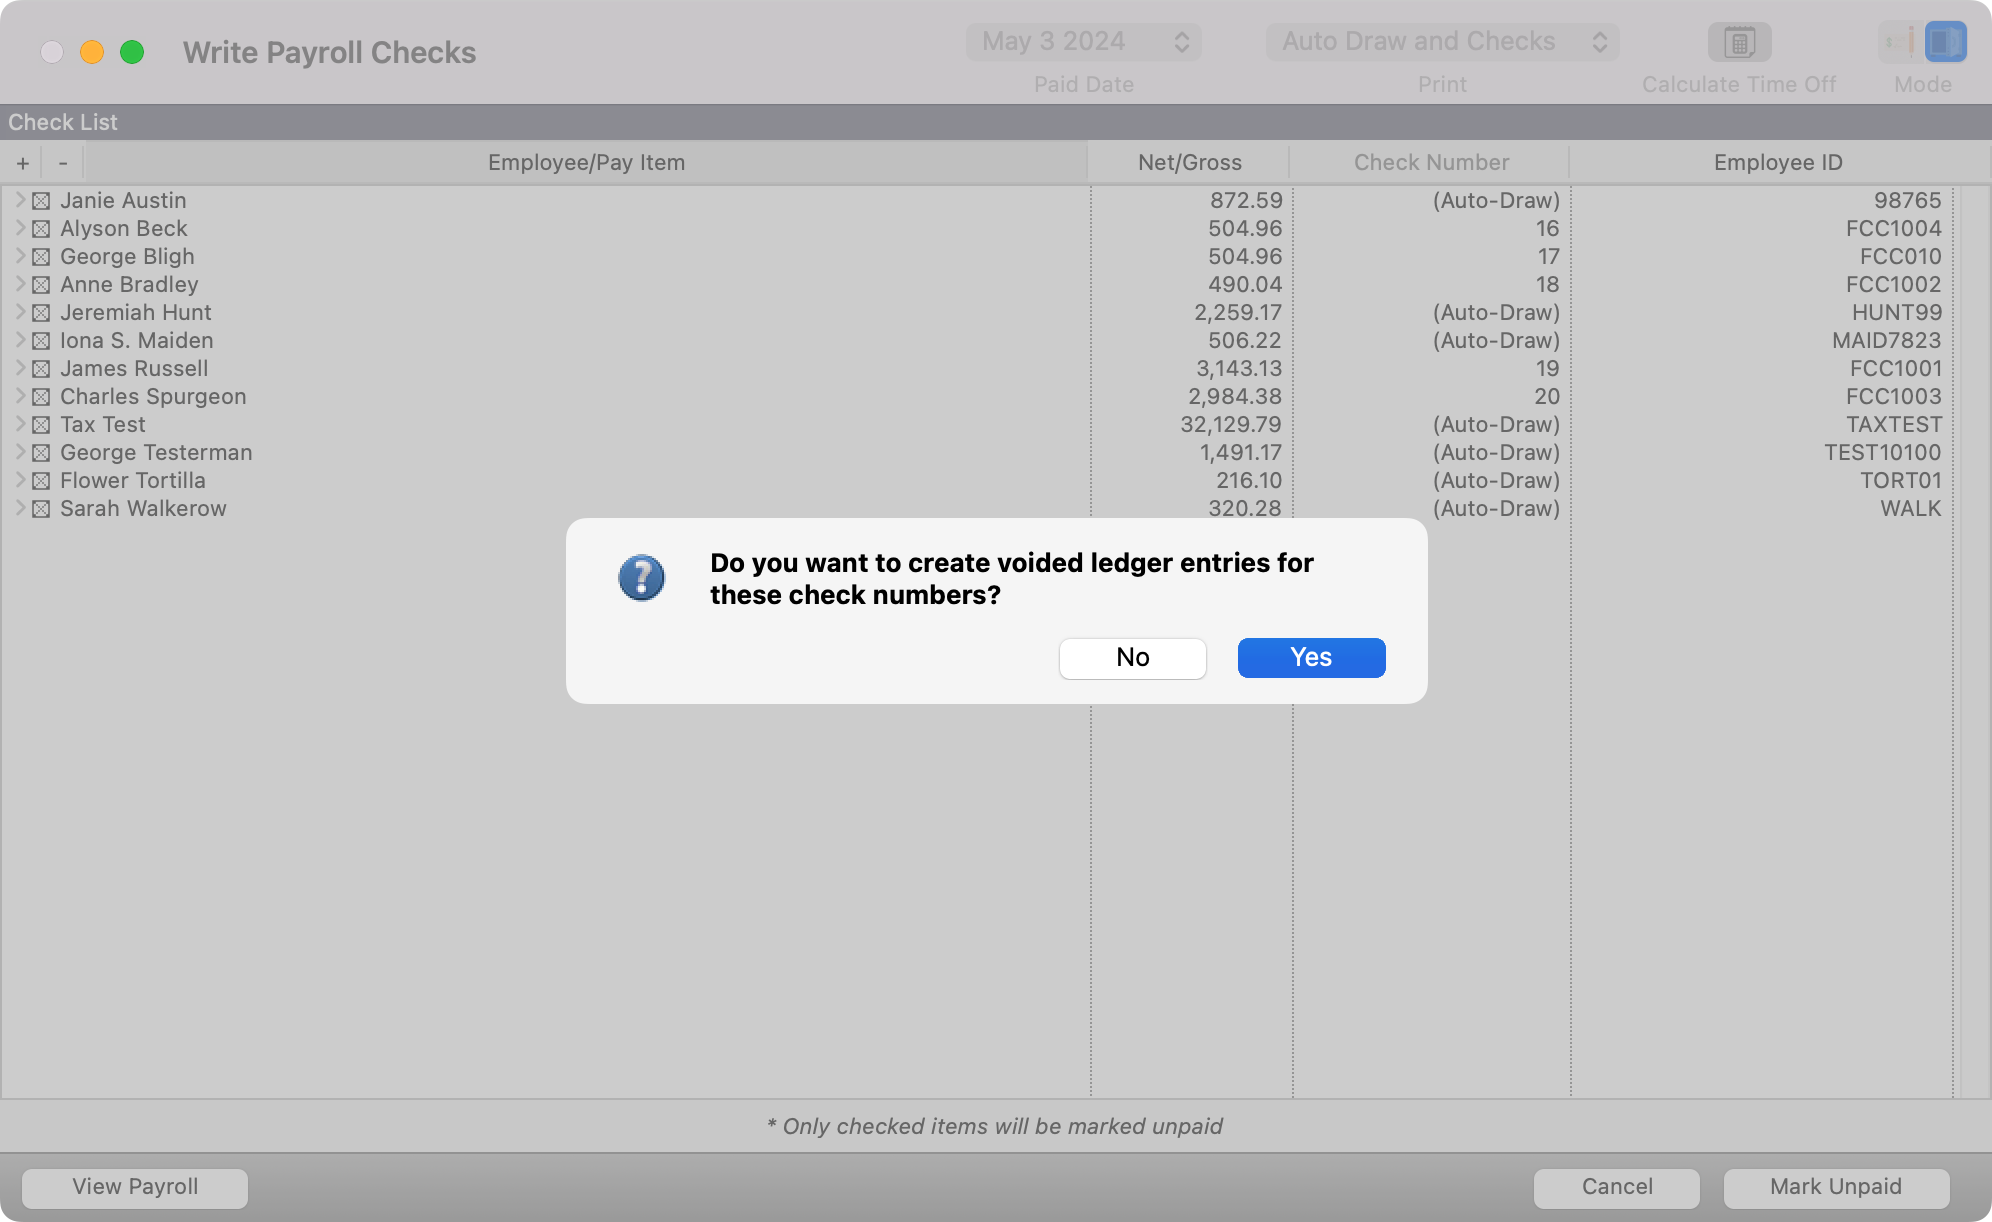Click the blue question mark dialog icon
This screenshot has width=1992, height=1222.
click(641, 578)
